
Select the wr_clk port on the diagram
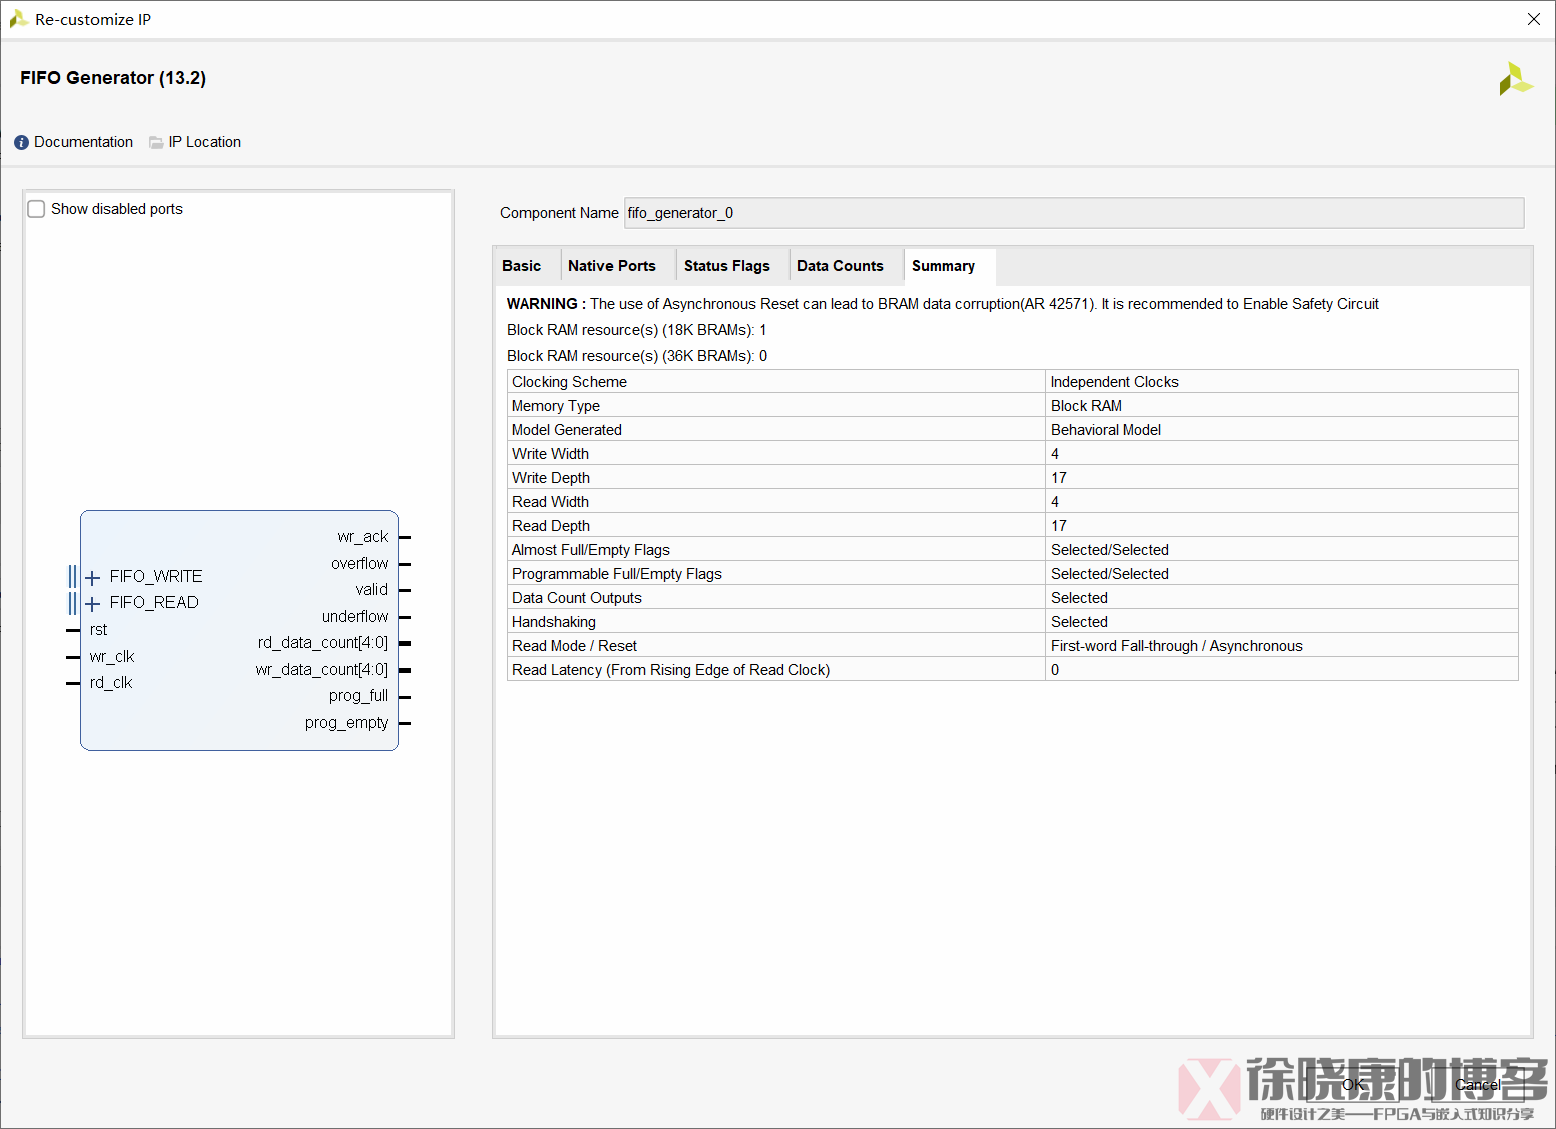tap(111, 656)
